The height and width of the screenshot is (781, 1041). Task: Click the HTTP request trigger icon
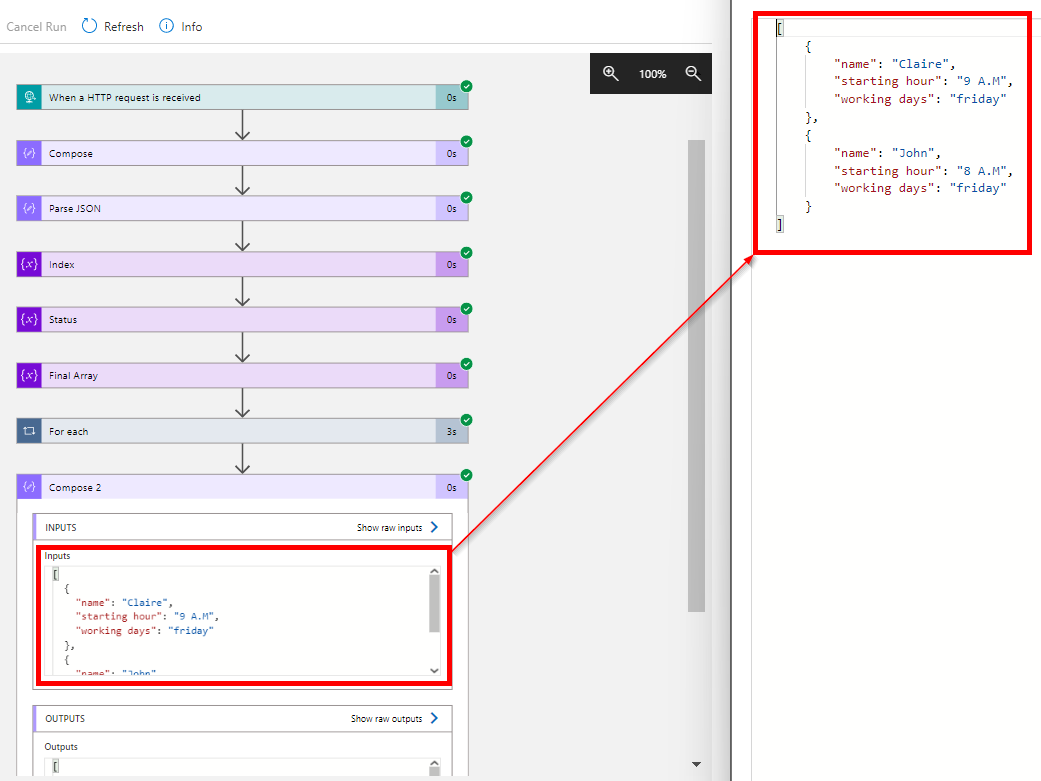29,97
